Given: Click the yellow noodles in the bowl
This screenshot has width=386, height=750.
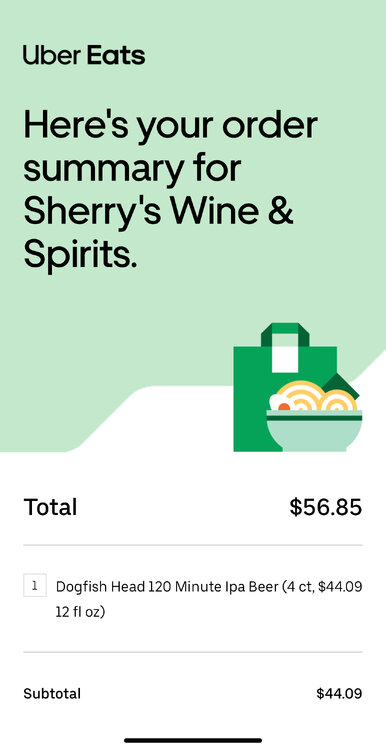Looking at the screenshot, I should tap(317, 396).
